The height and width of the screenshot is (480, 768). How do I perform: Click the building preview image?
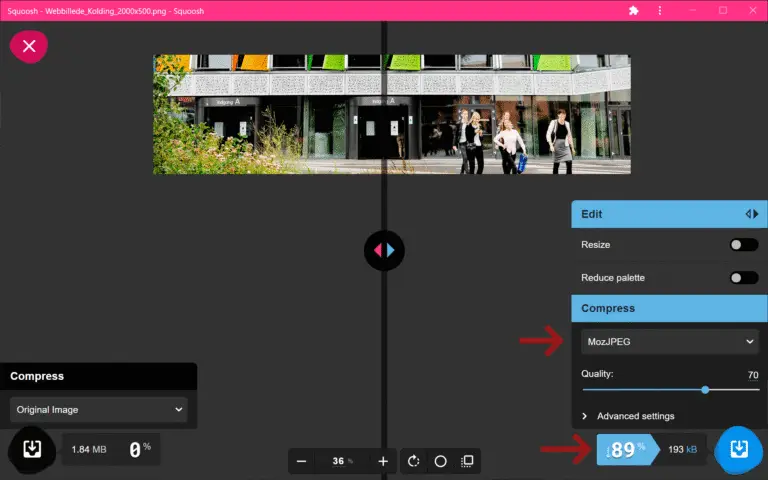point(392,114)
